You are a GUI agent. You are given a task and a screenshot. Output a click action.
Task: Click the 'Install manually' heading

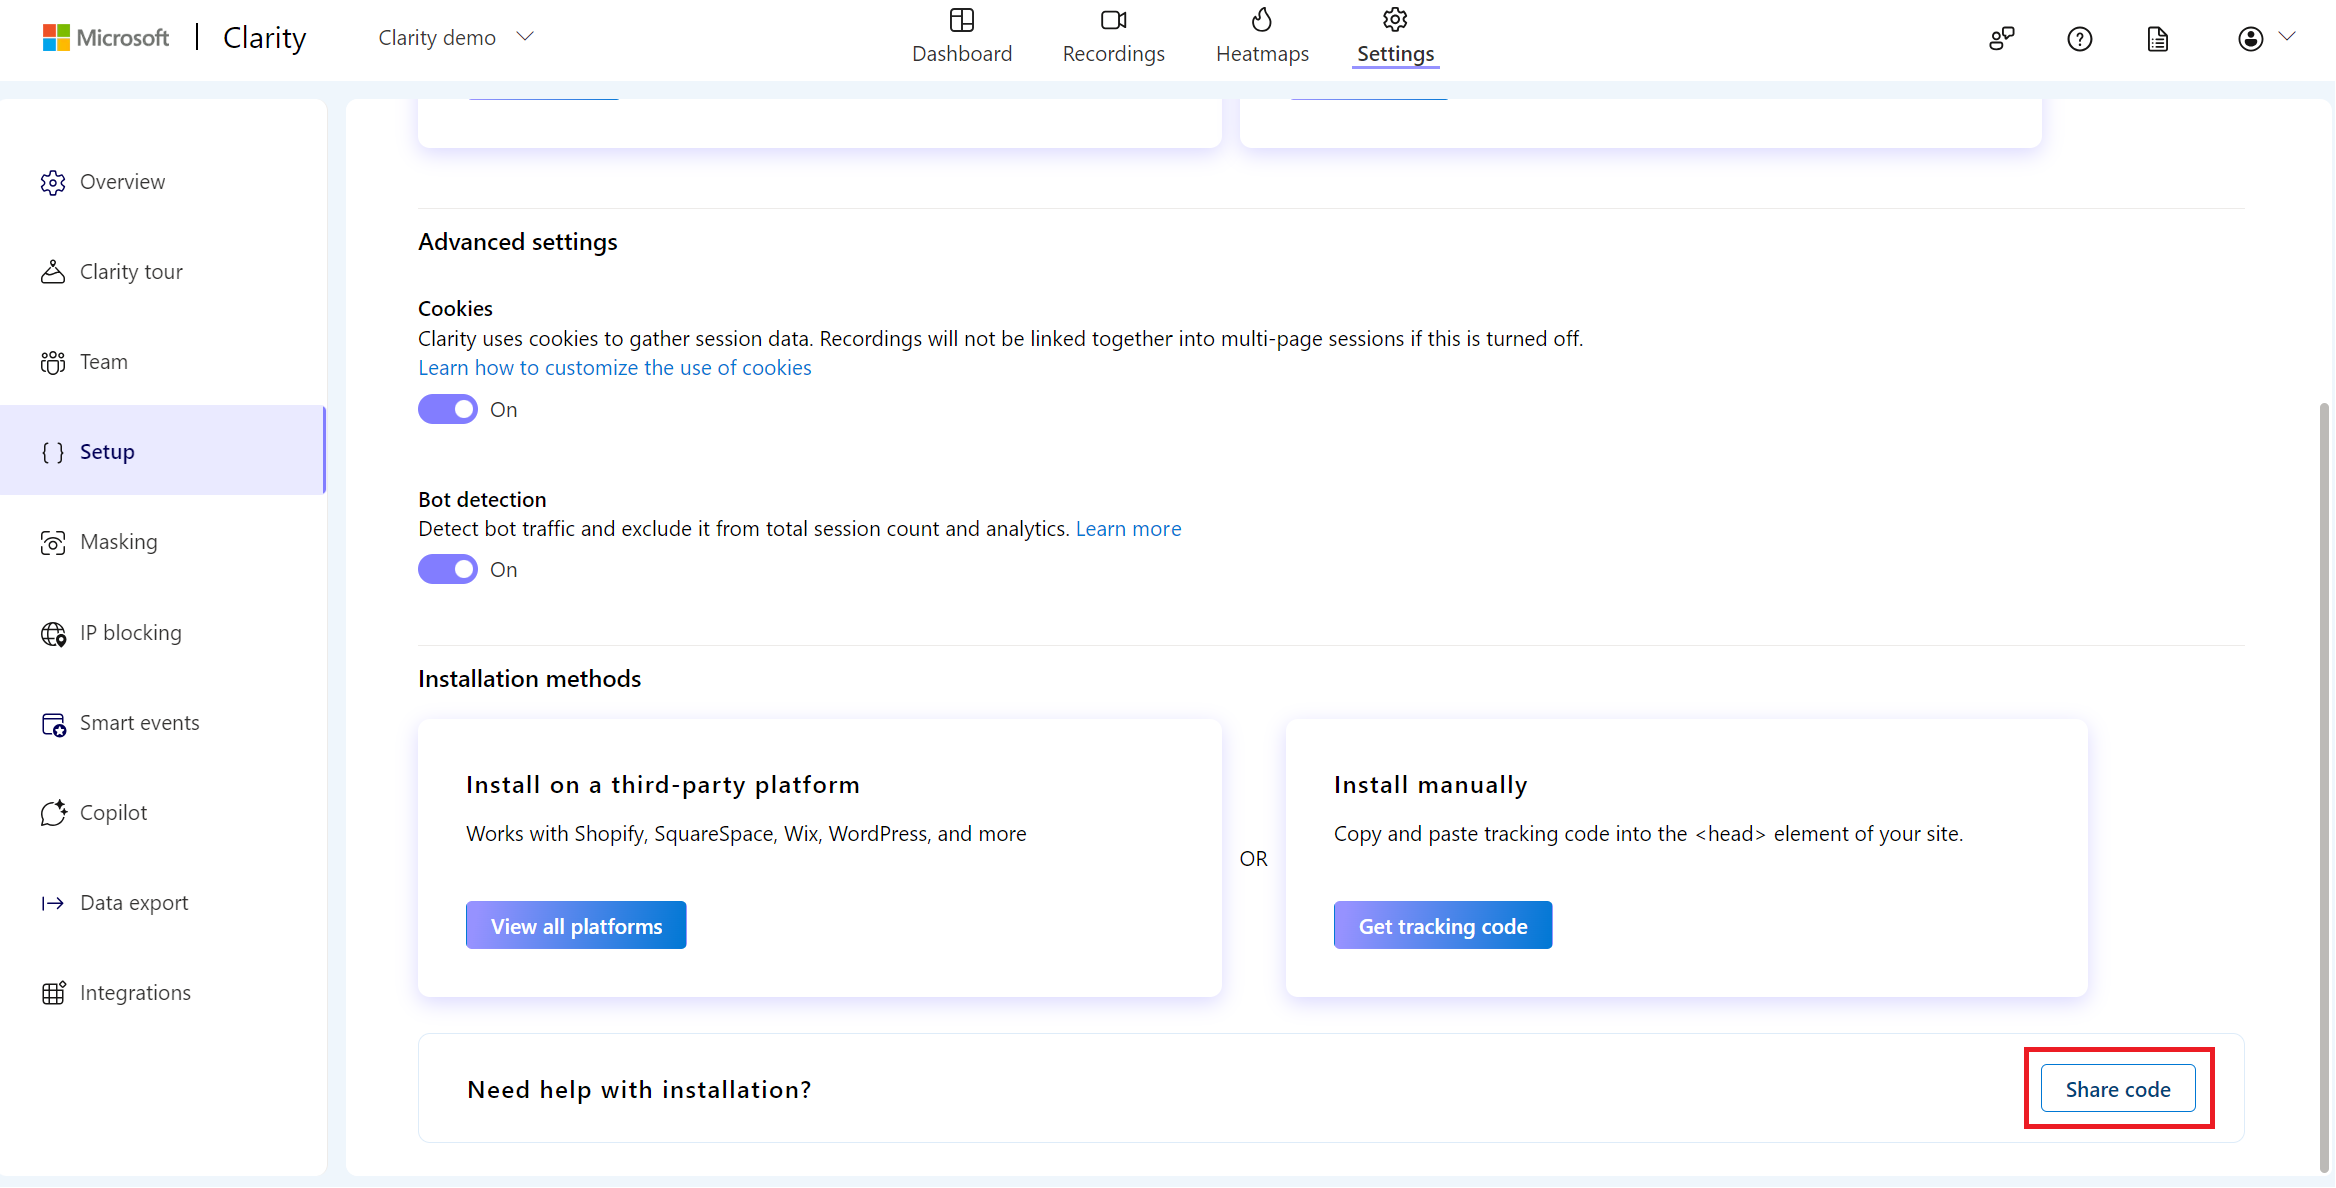pyautogui.click(x=1430, y=785)
